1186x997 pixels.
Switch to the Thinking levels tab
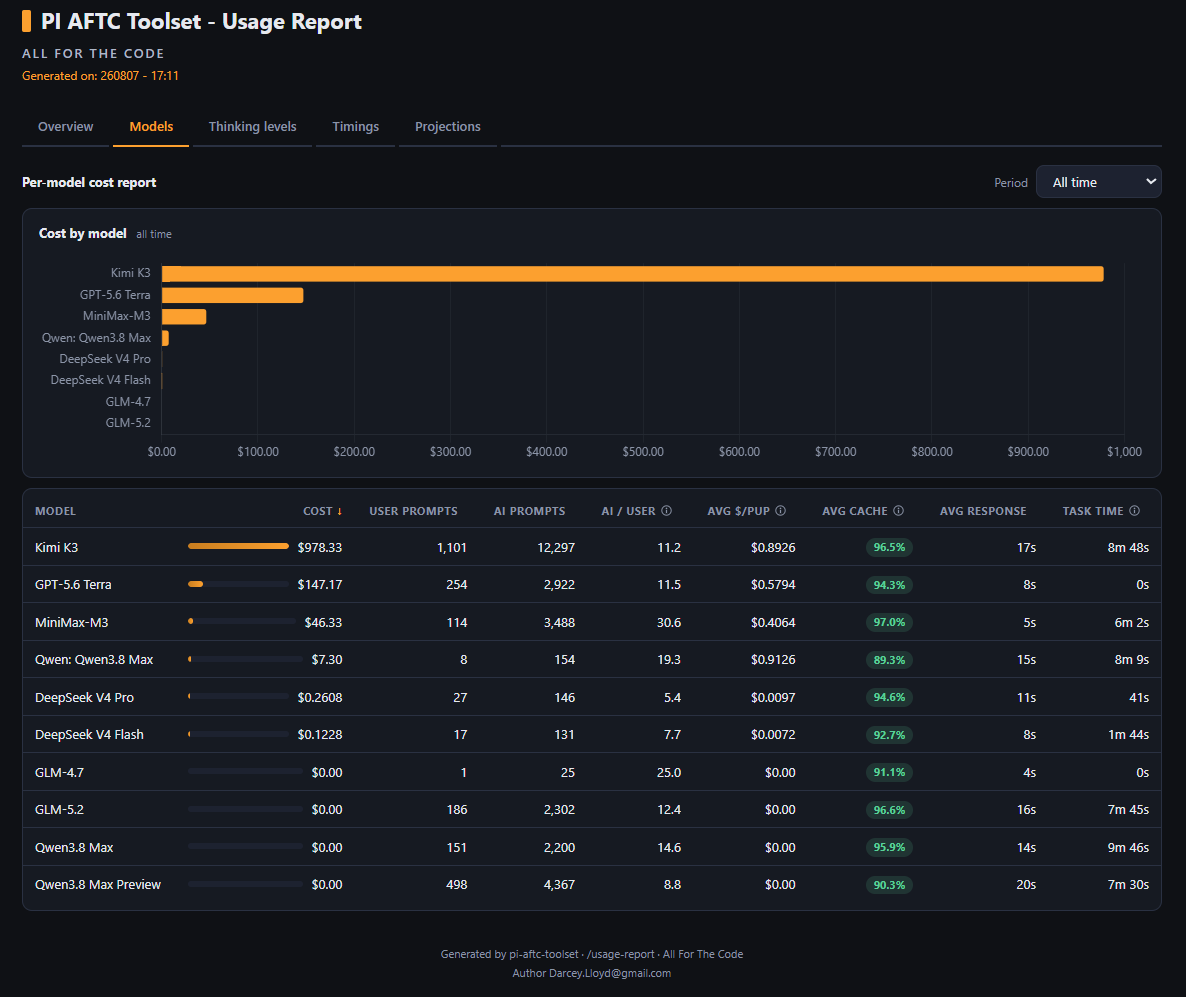[x=253, y=126]
